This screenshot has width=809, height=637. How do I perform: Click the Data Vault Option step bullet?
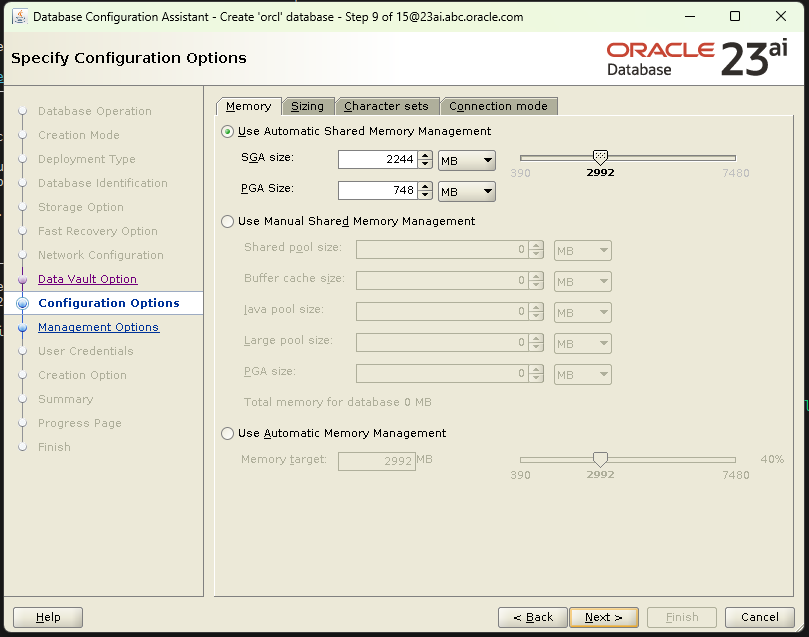click(x=22, y=280)
